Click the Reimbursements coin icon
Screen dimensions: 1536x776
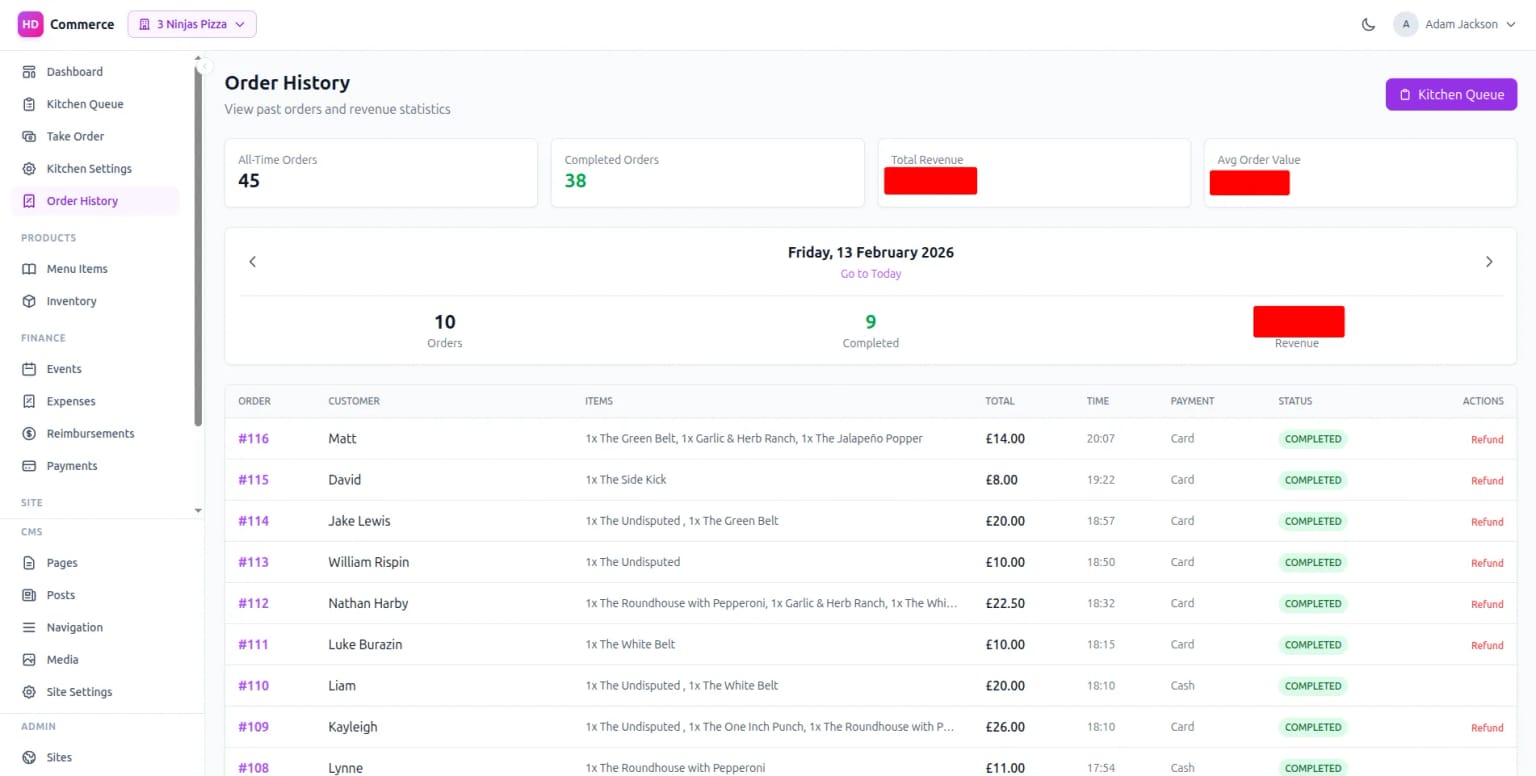click(x=29, y=434)
